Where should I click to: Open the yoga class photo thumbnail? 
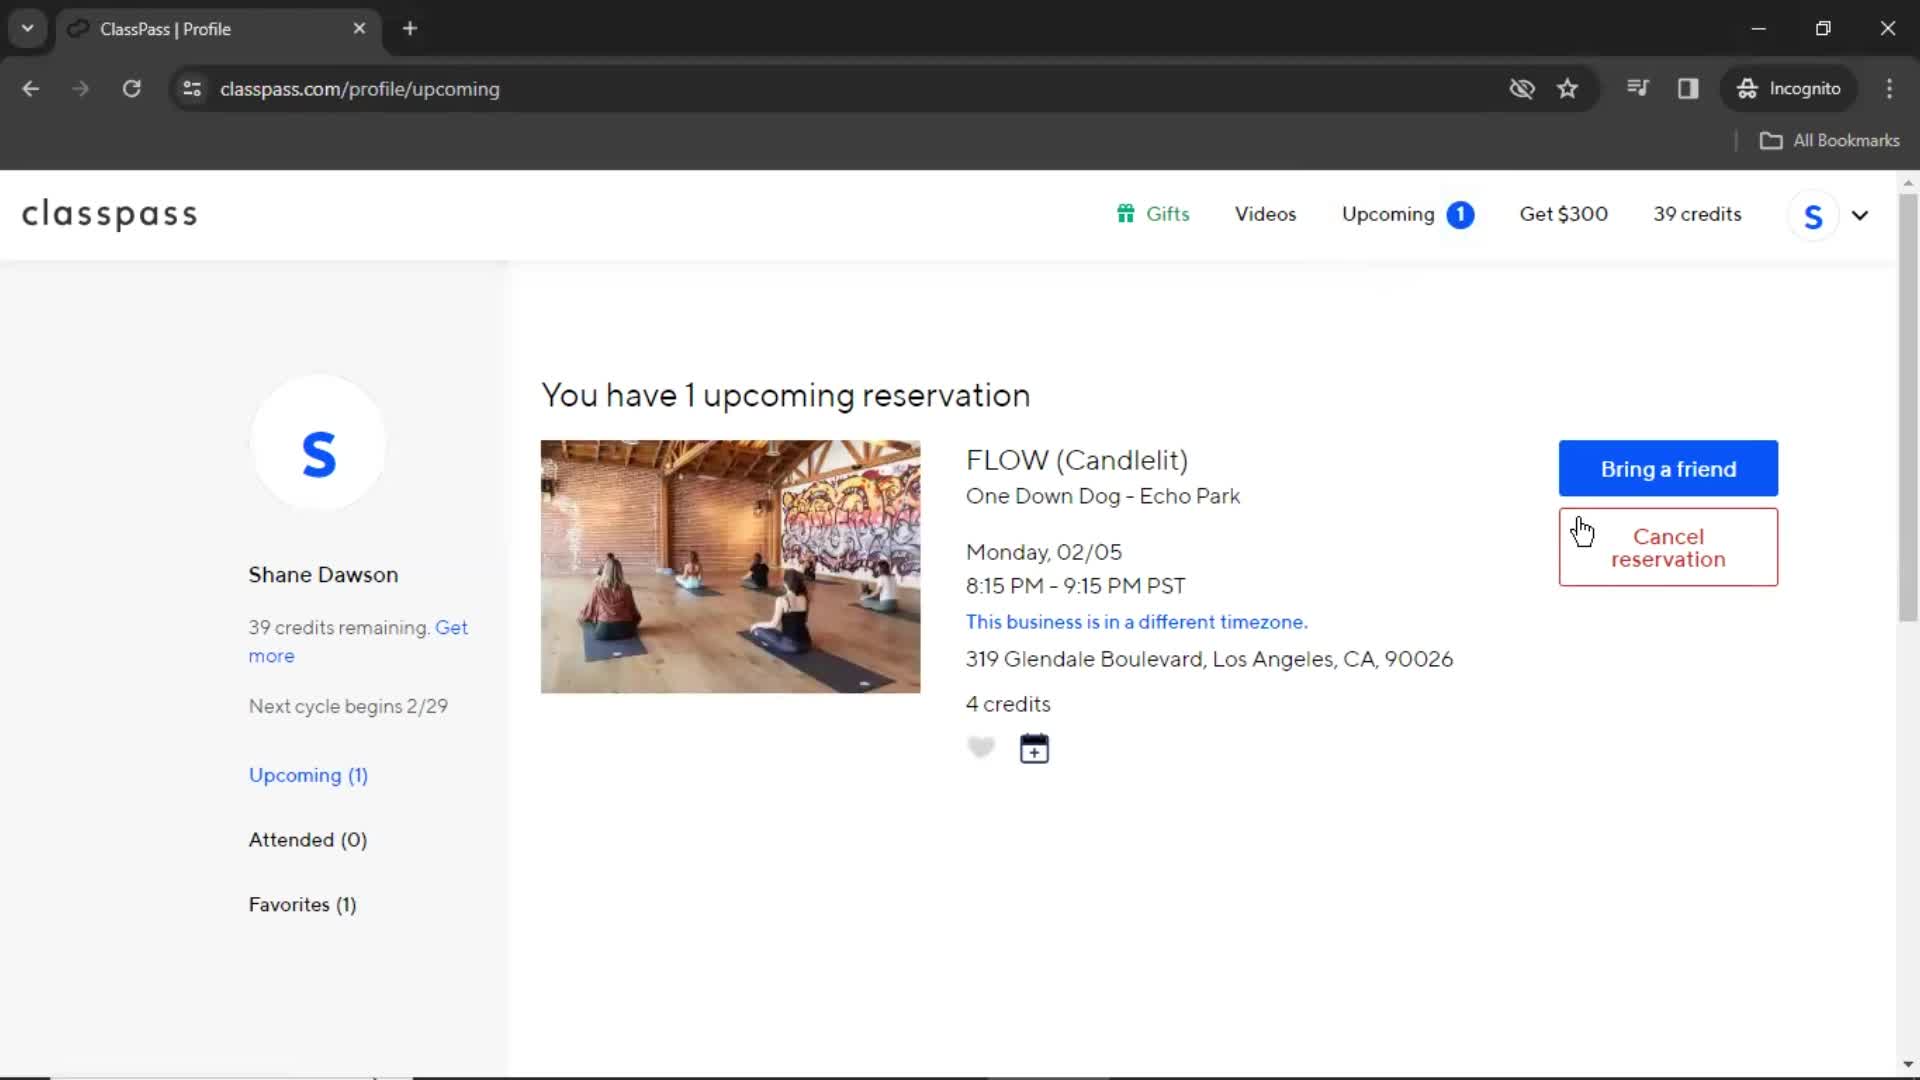coord(730,566)
